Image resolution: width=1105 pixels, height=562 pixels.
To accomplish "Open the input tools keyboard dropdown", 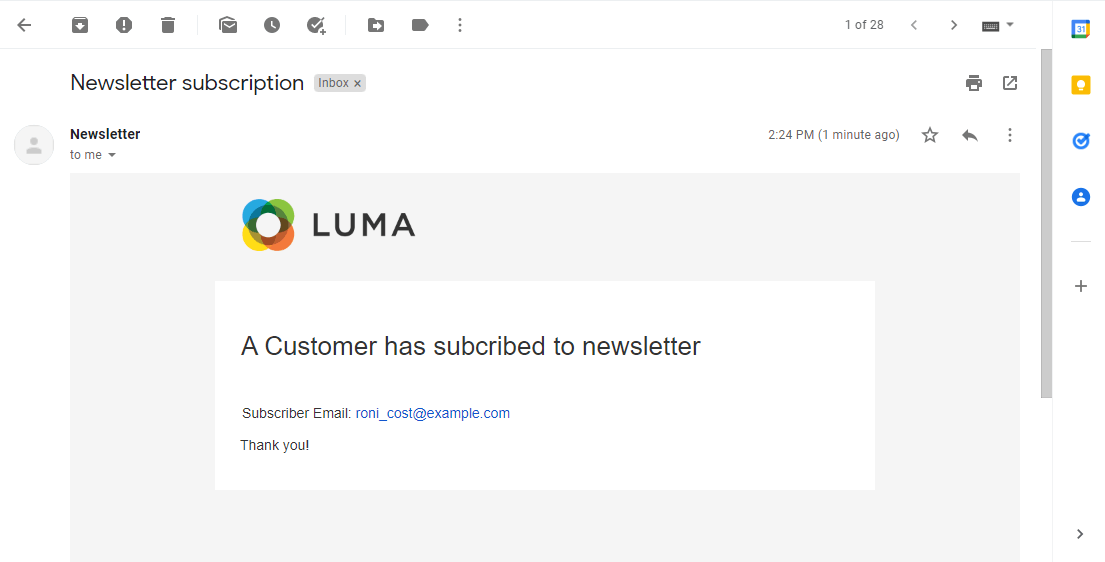I will click(997, 25).
